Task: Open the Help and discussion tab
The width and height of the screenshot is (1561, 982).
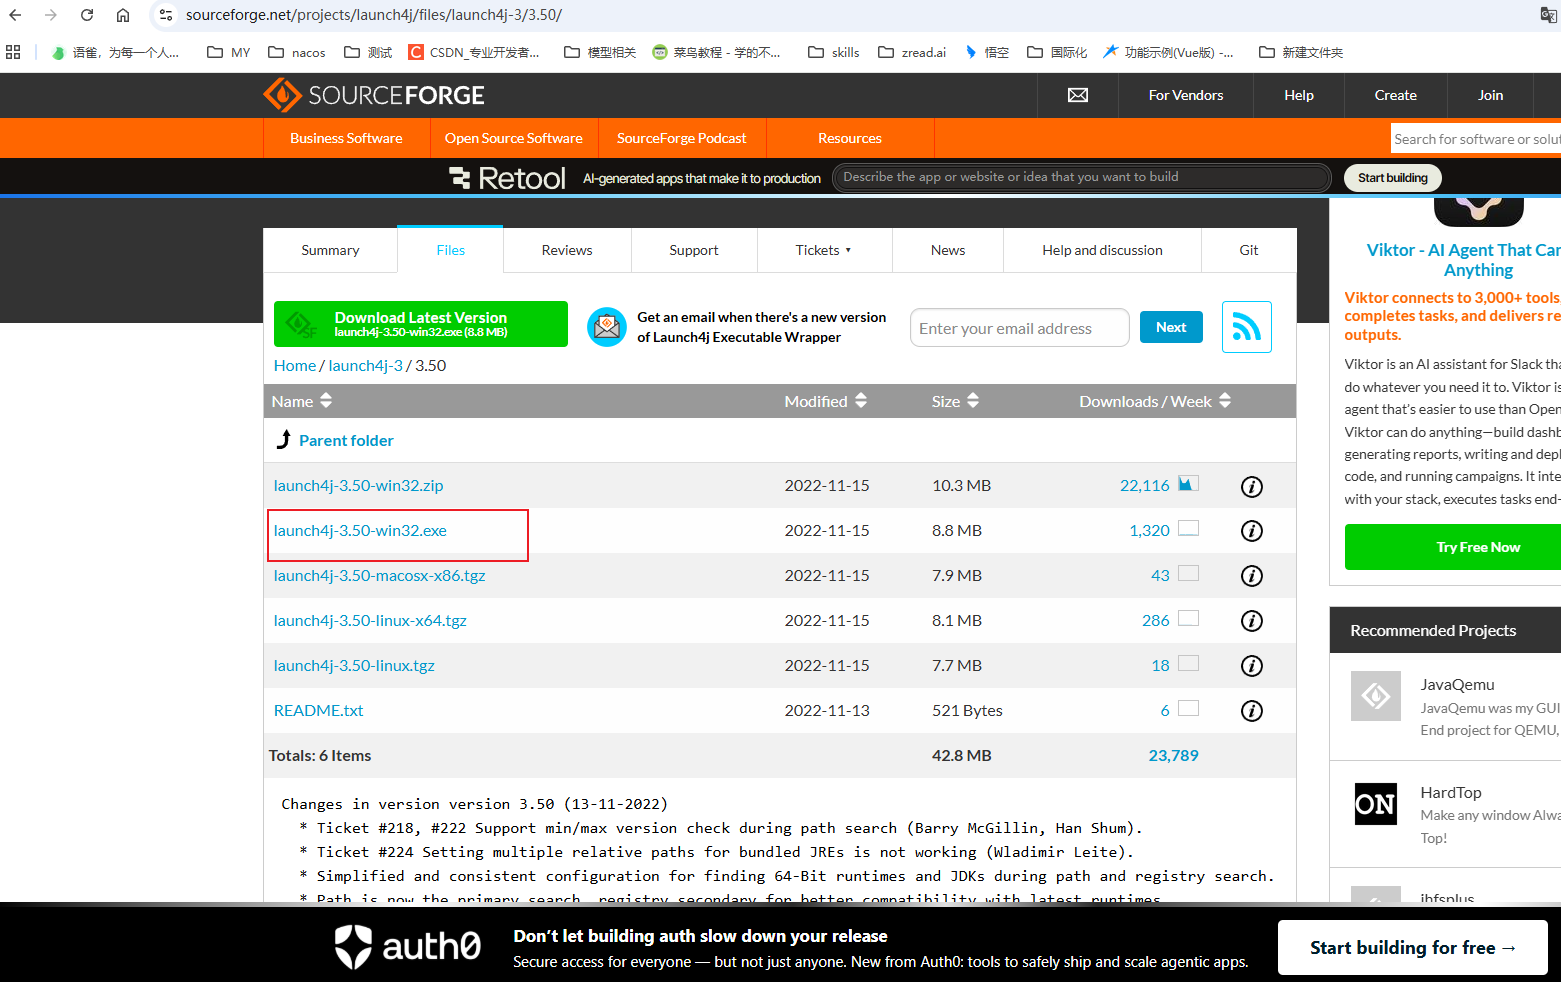Action: point(1102,250)
